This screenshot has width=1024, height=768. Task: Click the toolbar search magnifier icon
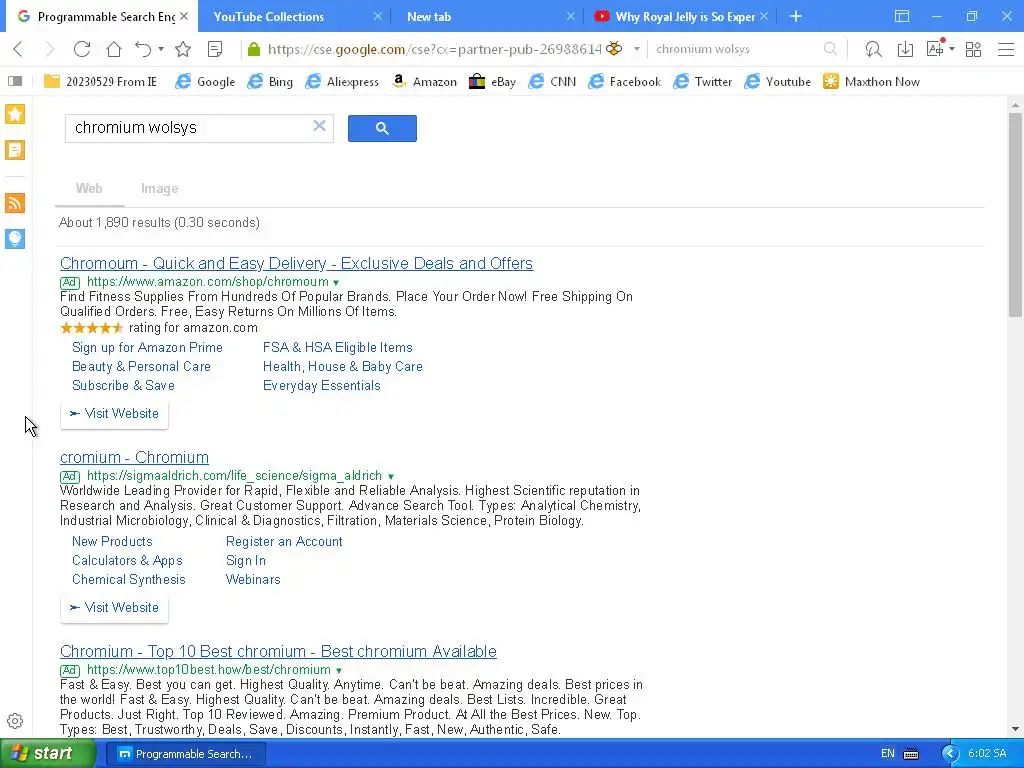[x=830, y=49]
